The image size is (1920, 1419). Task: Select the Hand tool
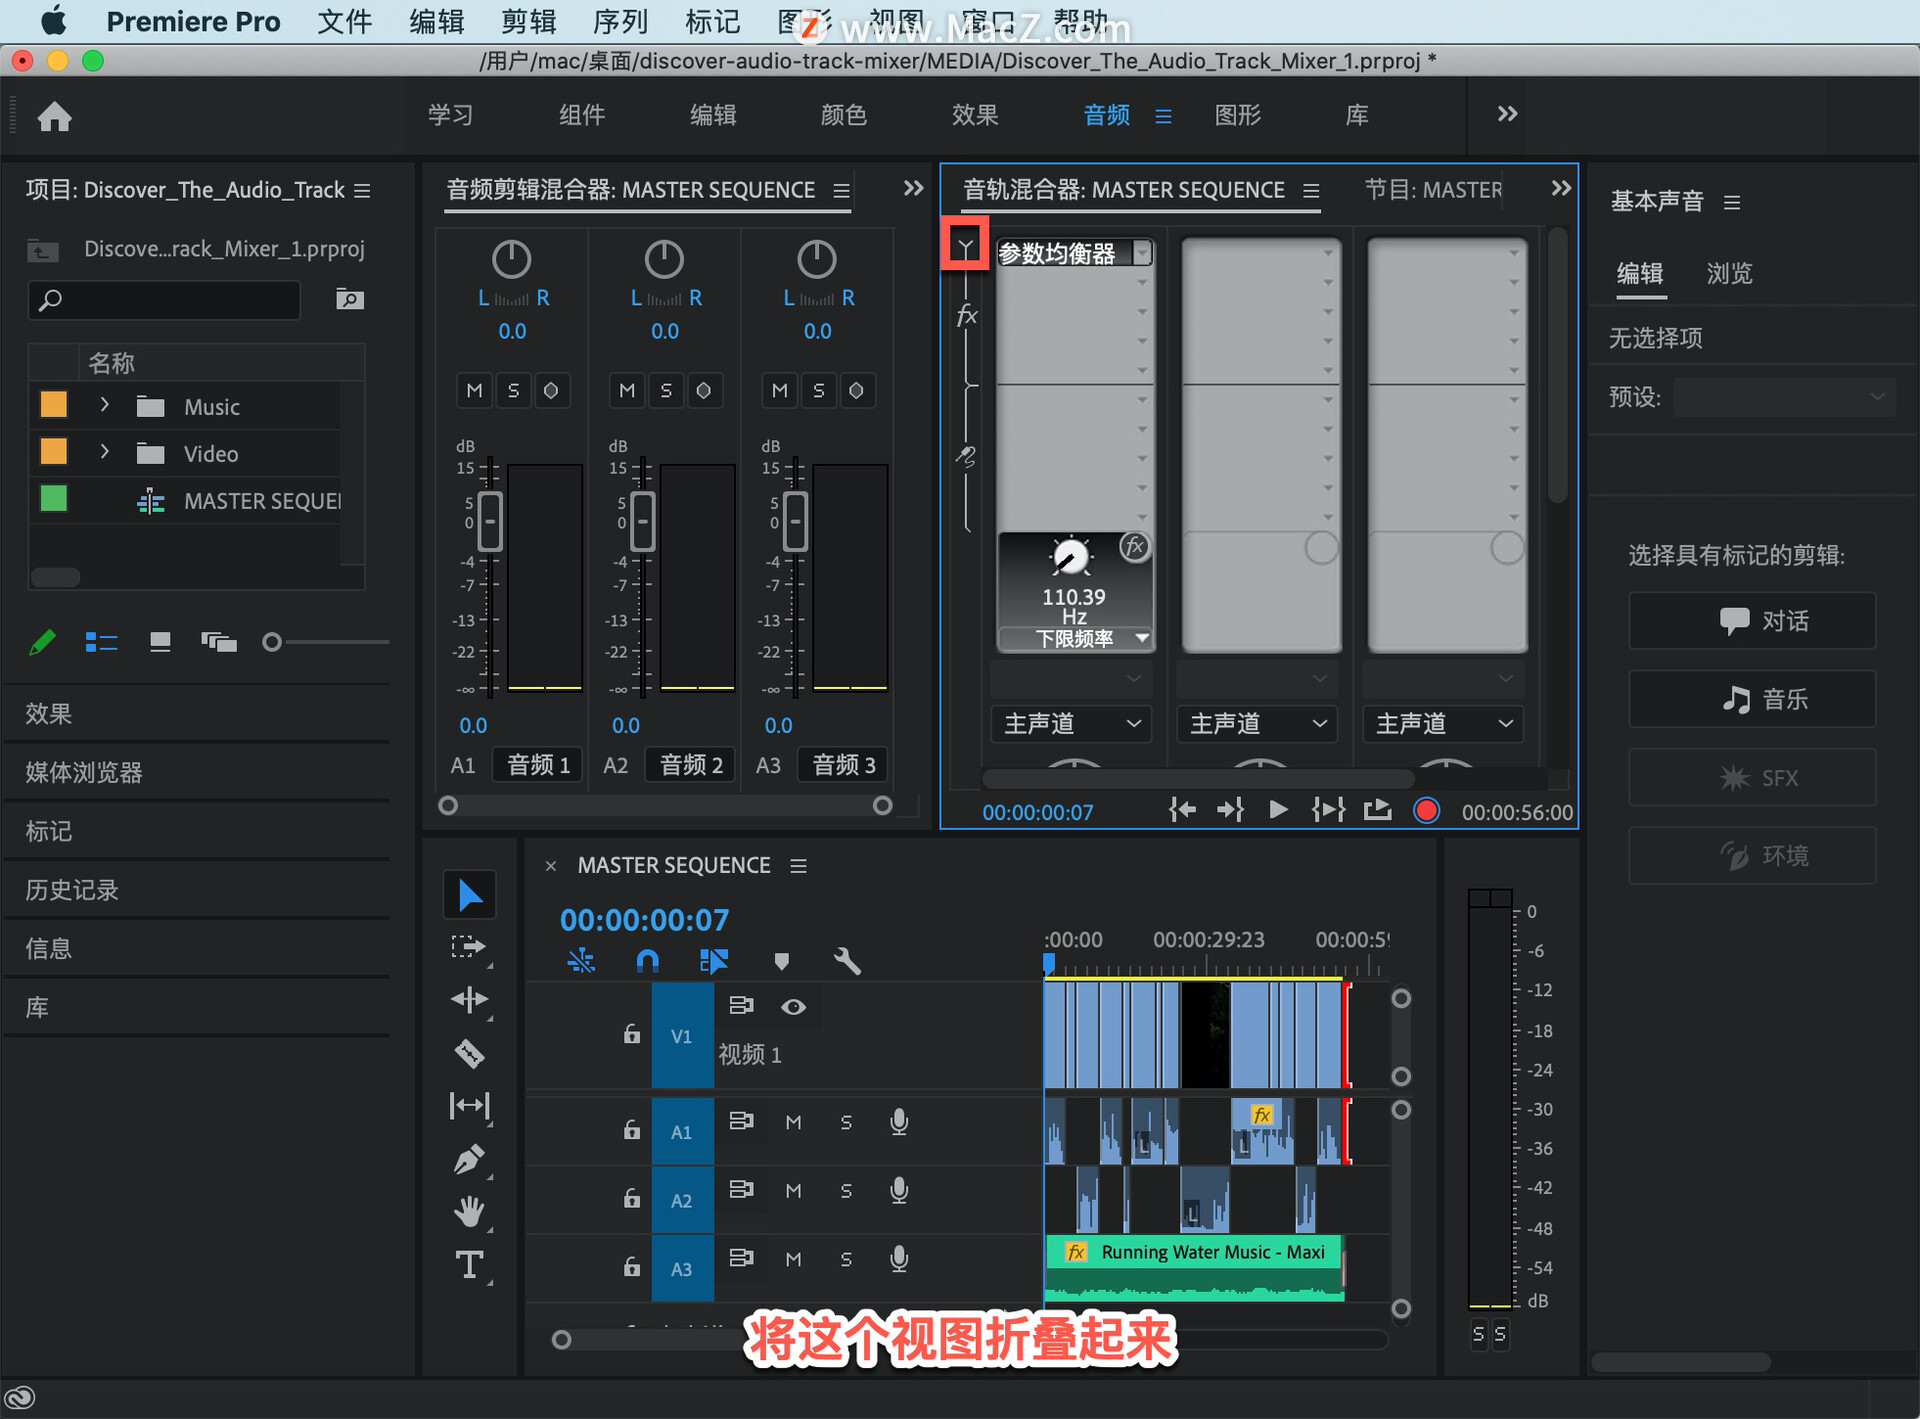pos(469,1212)
